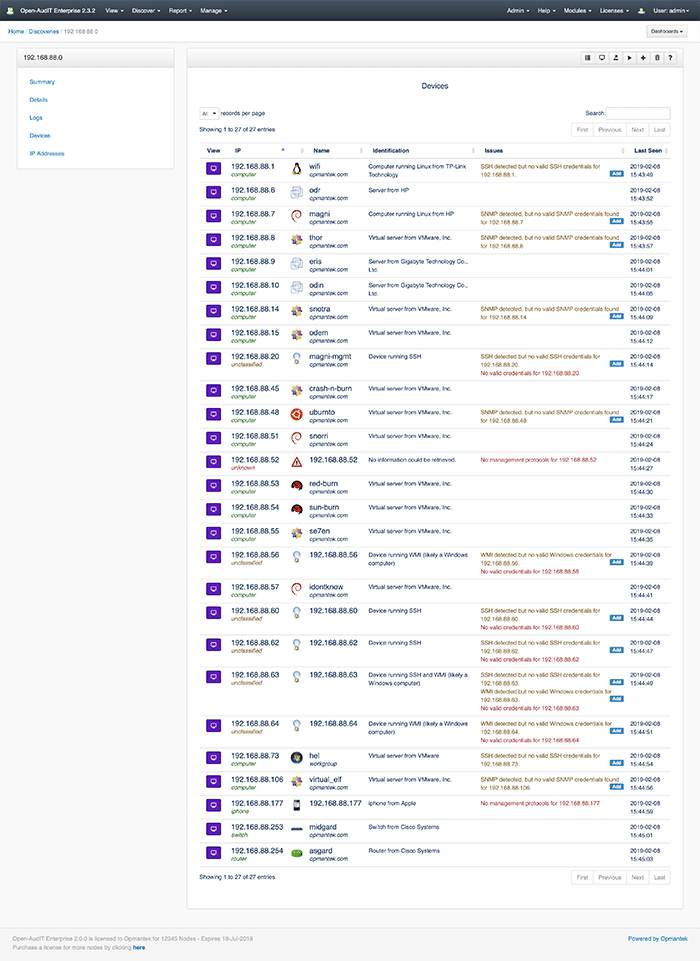Click the switch icon for midgard
Image resolution: width=700 pixels, height=961 pixels.
pos(297,829)
